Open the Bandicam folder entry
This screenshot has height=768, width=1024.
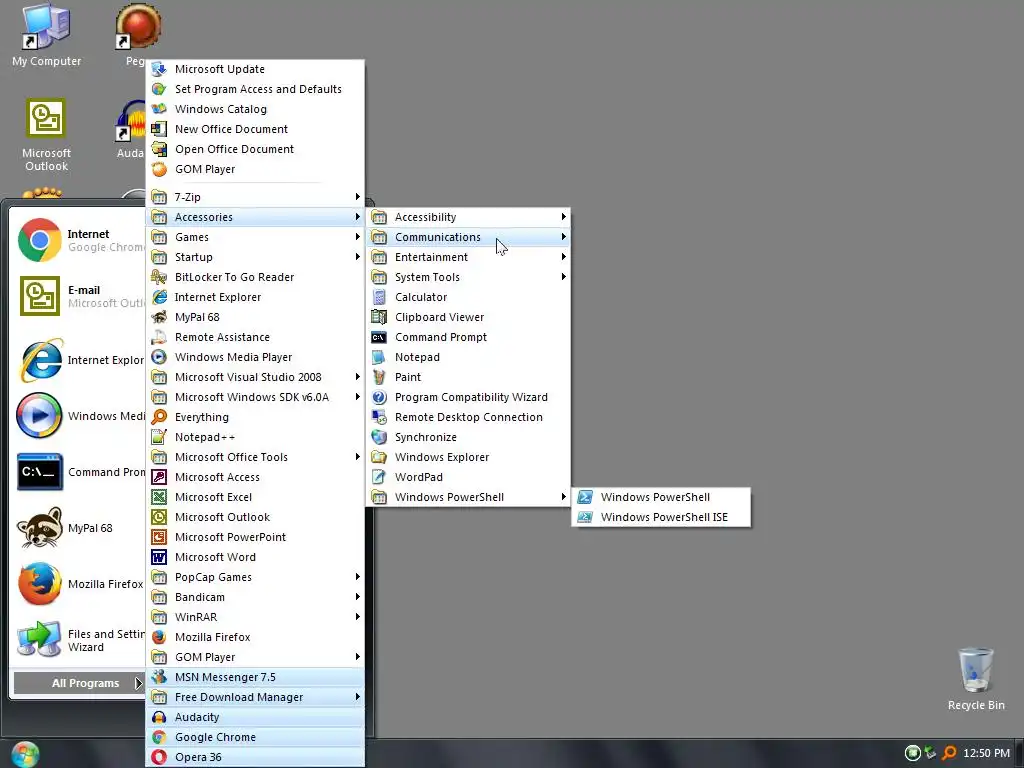[255, 597]
